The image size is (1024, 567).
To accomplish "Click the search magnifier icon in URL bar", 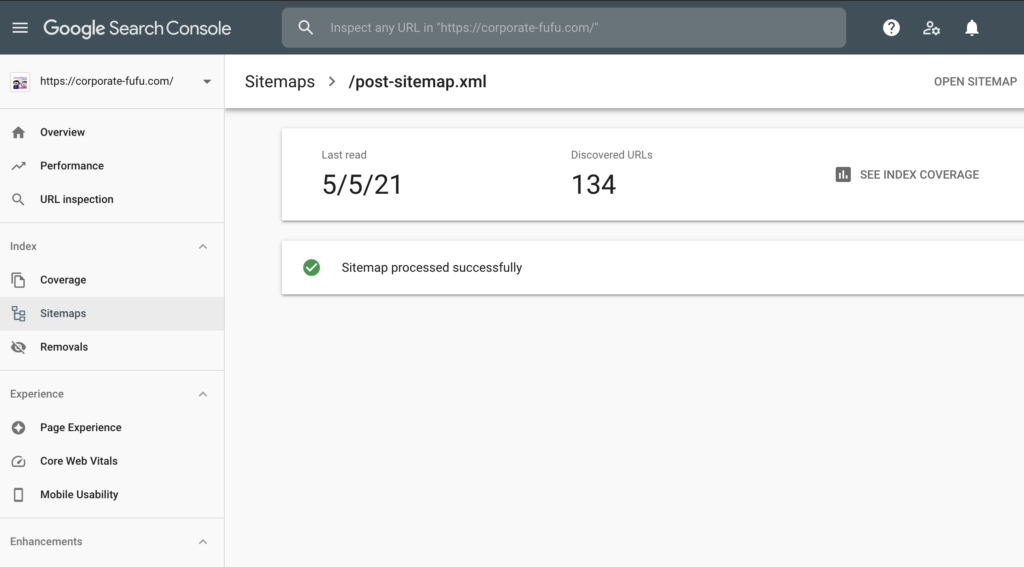I will click(x=306, y=27).
